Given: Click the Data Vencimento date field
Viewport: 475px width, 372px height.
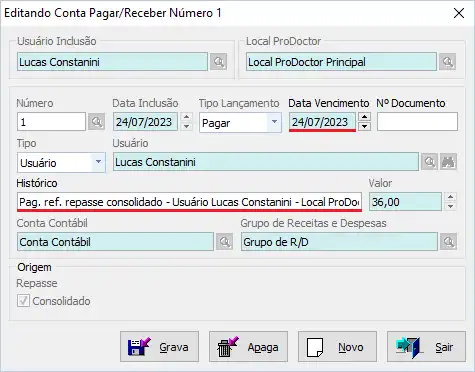Looking at the screenshot, I should pyautogui.click(x=322, y=122).
